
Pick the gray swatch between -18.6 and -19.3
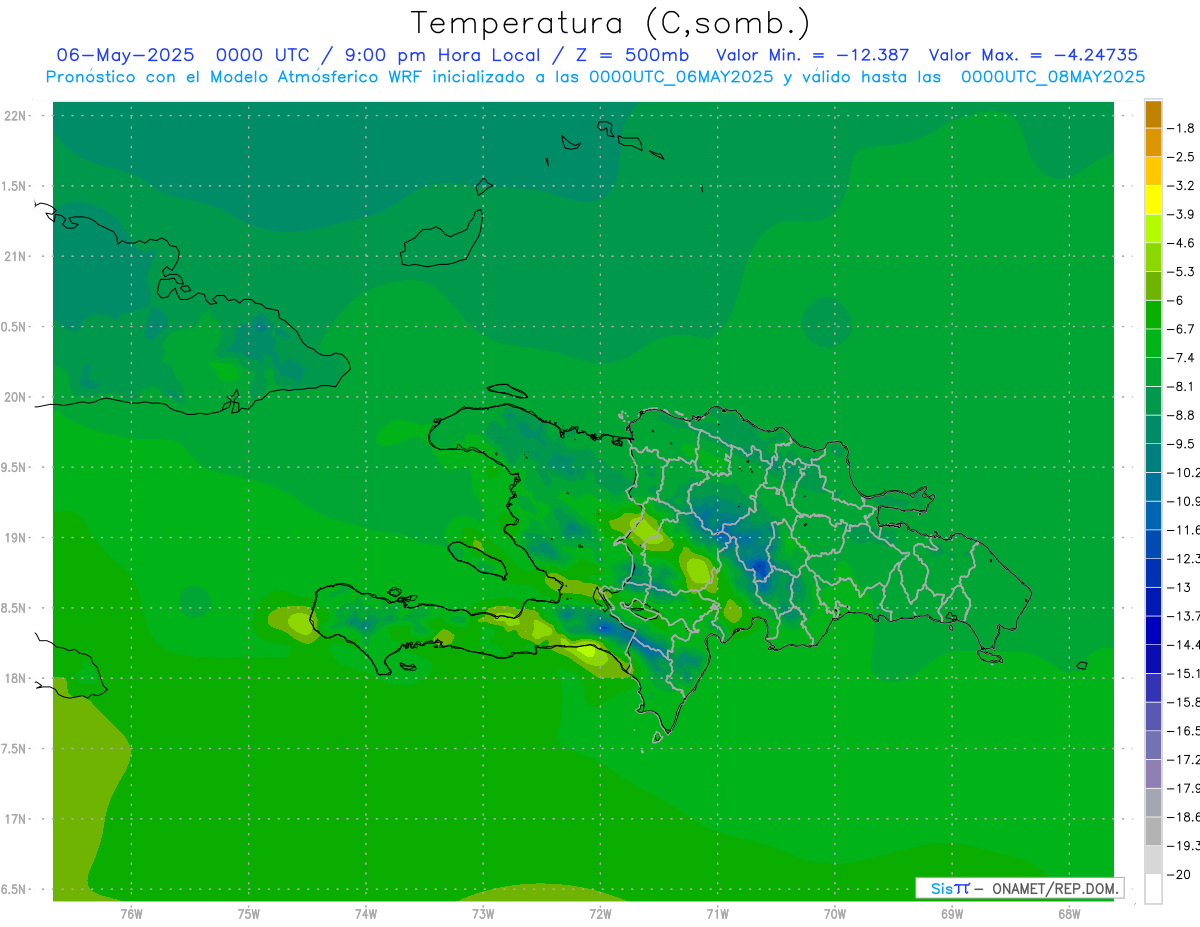pos(1153,831)
